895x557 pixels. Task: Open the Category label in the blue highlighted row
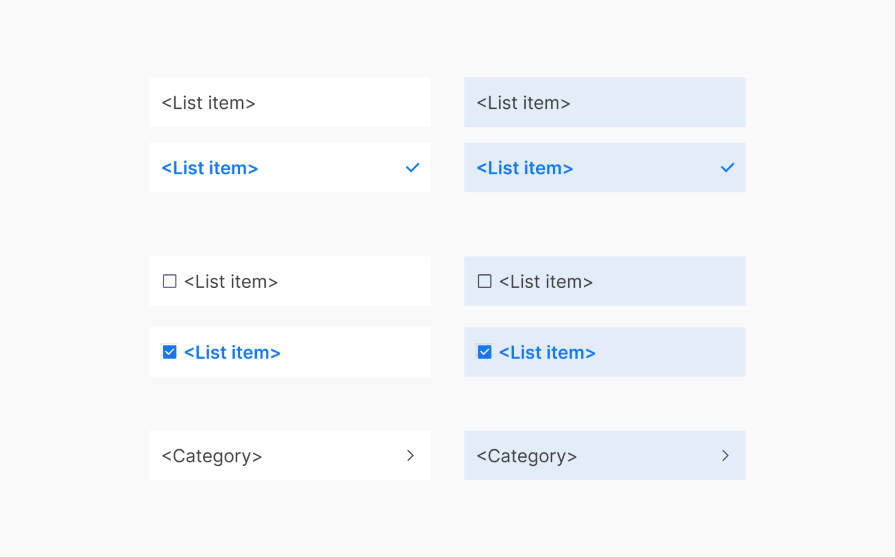[x=527, y=456]
